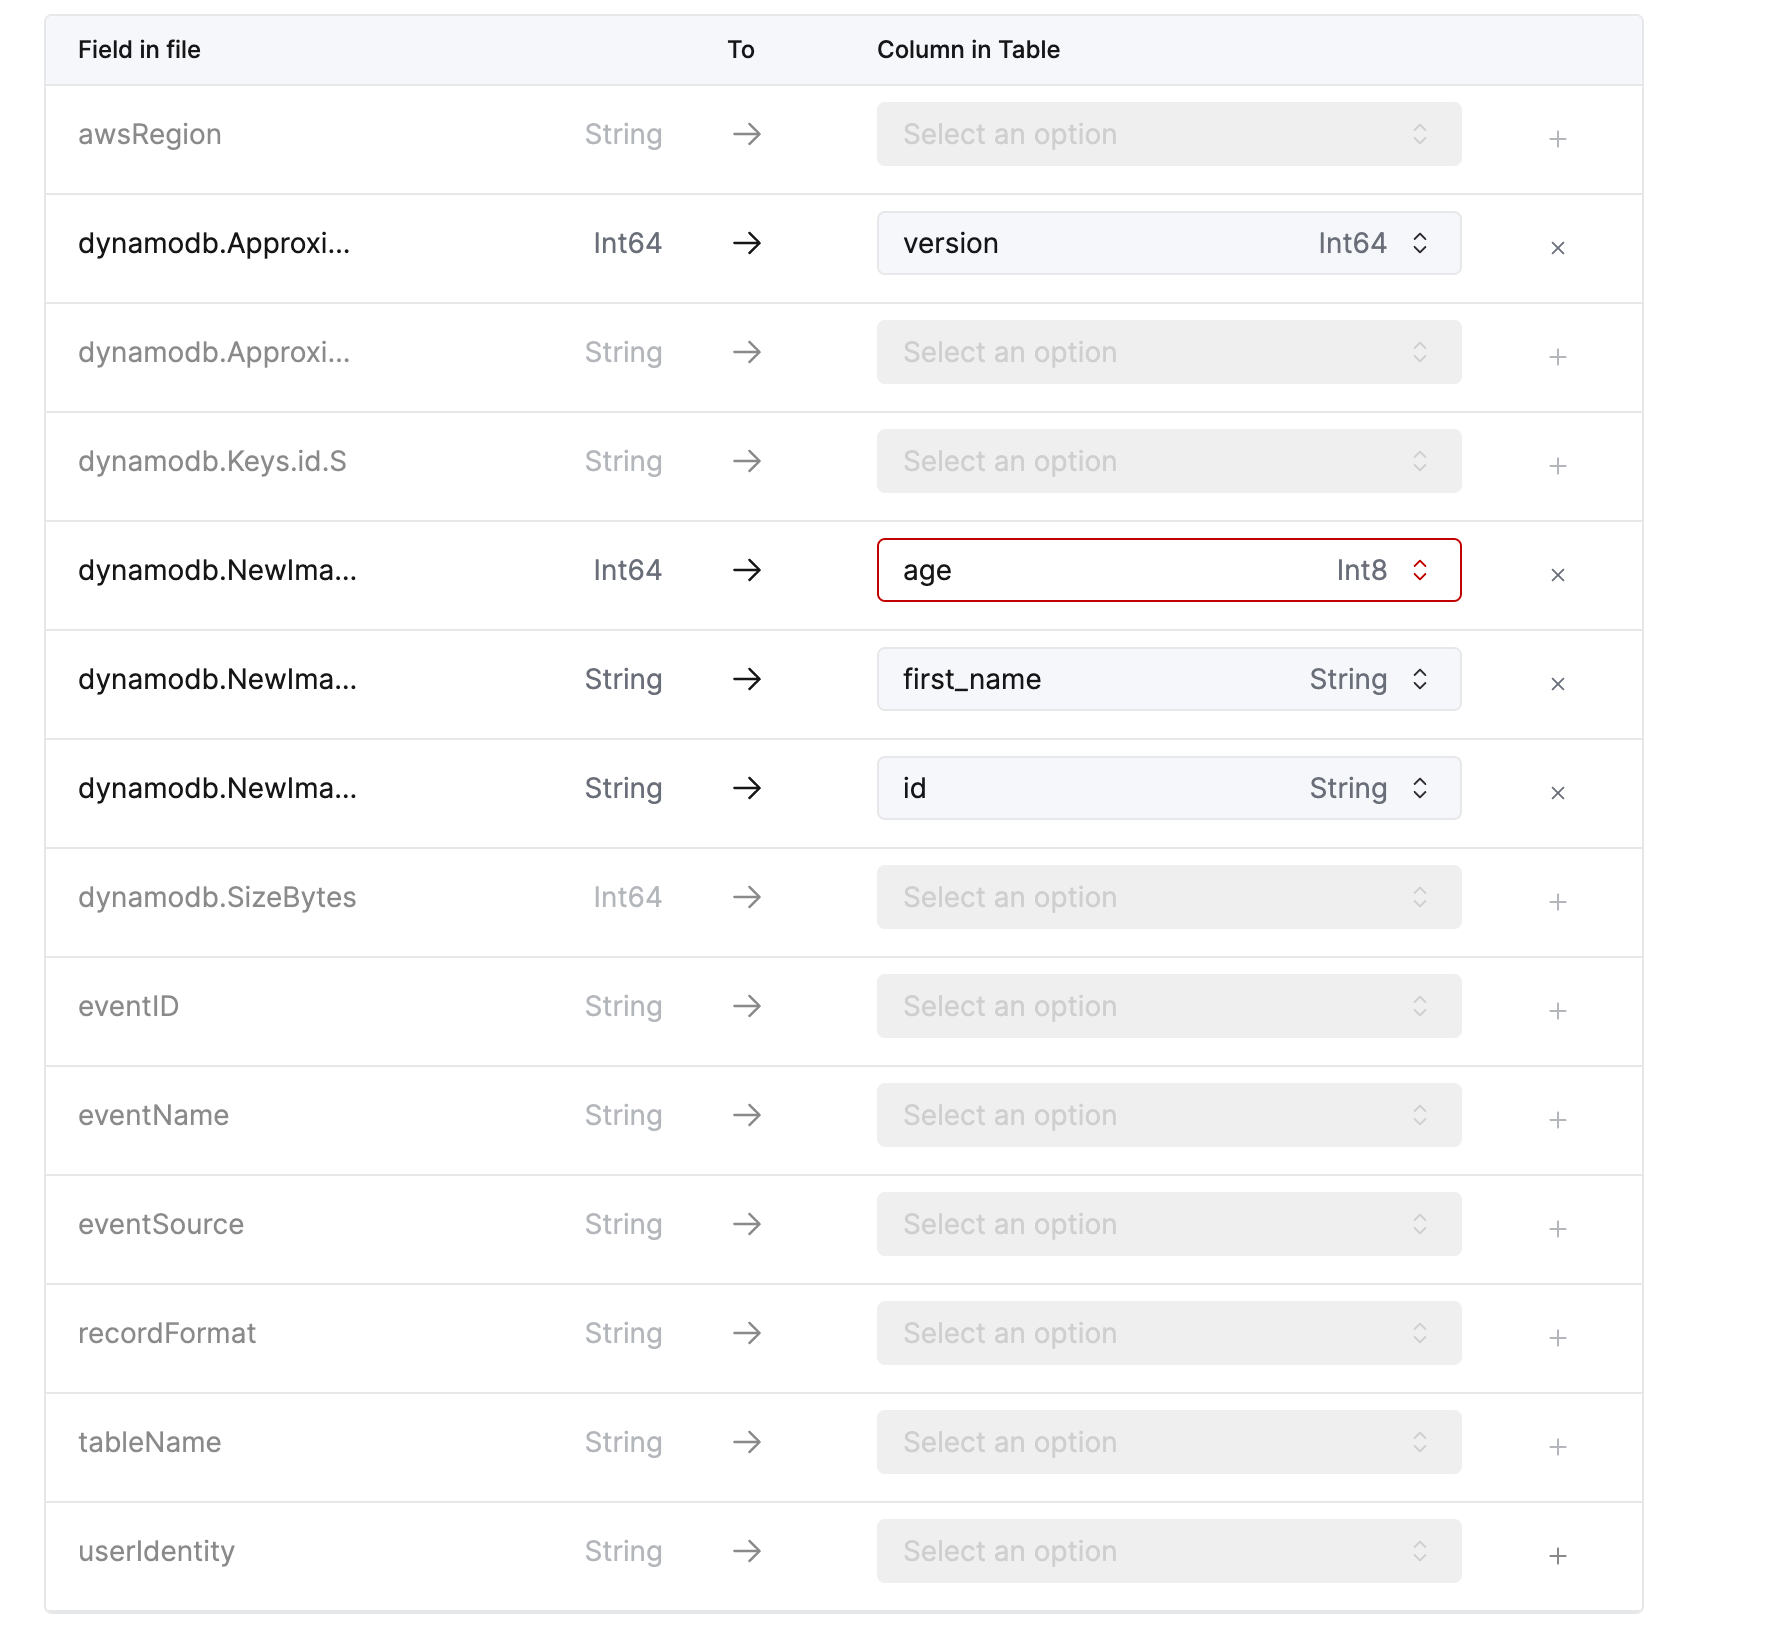Add a mapping for userIdentity
The image size is (1784, 1630).
tap(1557, 1556)
